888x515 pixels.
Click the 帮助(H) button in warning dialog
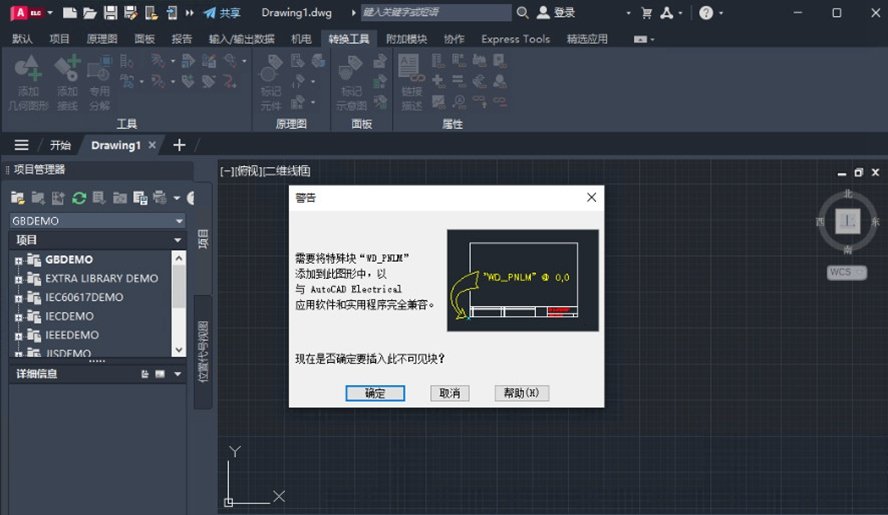pos(522,393)
